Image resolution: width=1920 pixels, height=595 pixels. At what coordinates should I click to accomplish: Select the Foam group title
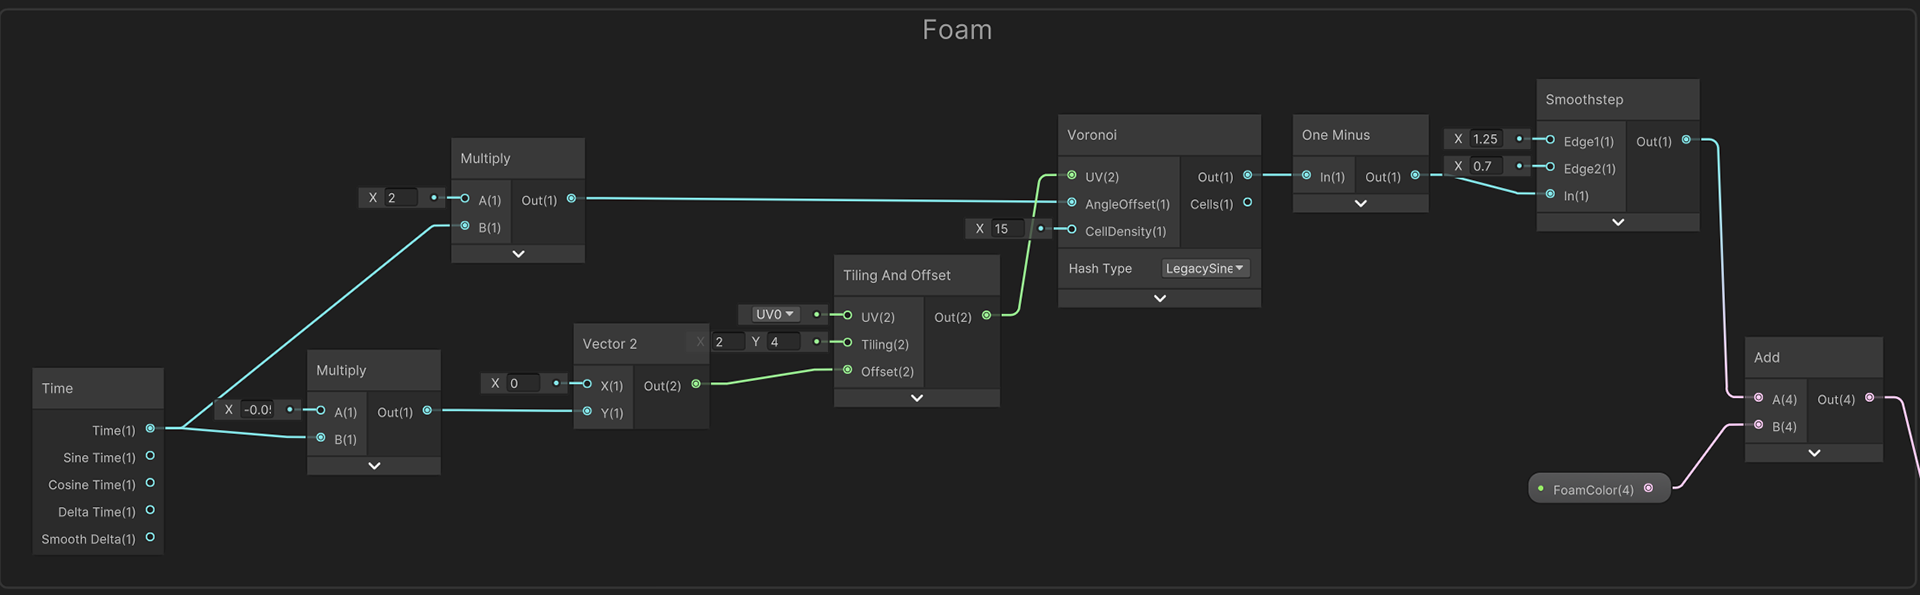(957, 30)
